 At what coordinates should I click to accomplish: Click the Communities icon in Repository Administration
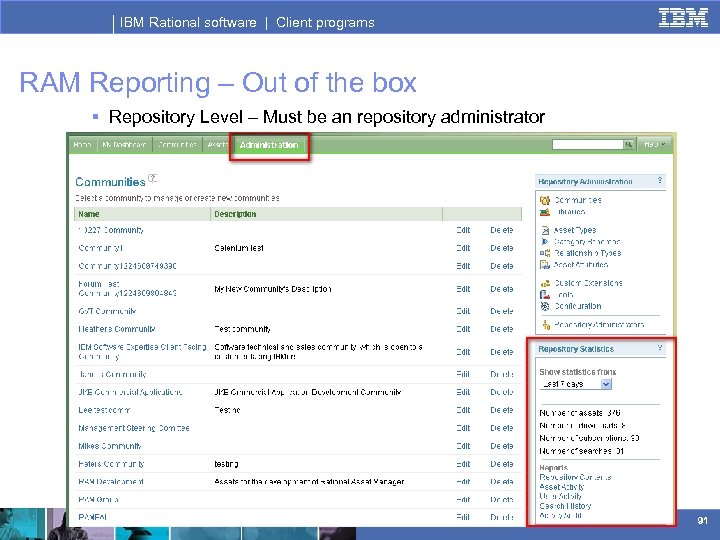[x=545, y=200]
